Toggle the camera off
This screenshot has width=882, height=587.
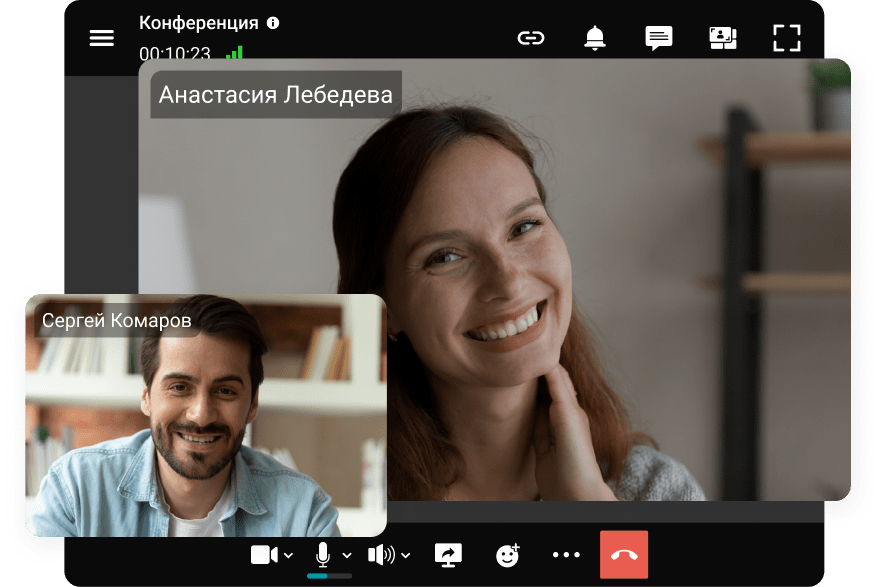click(263, 553)
